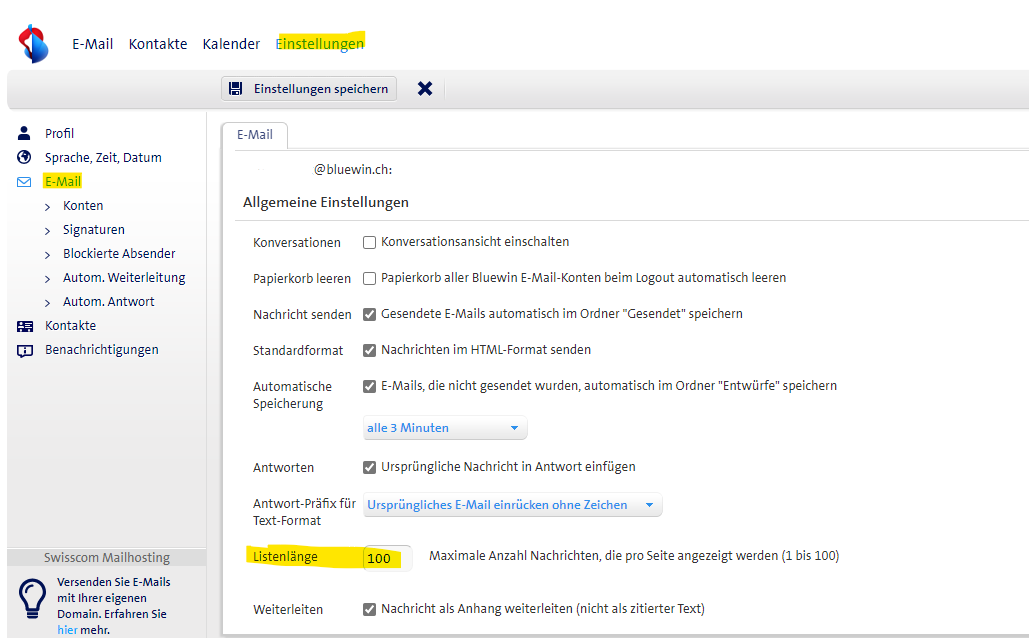This screenshot has width=1029, height=638.
Task: Open the Antwort-Präfix für Text-Format dropdown
Action: 511,505
